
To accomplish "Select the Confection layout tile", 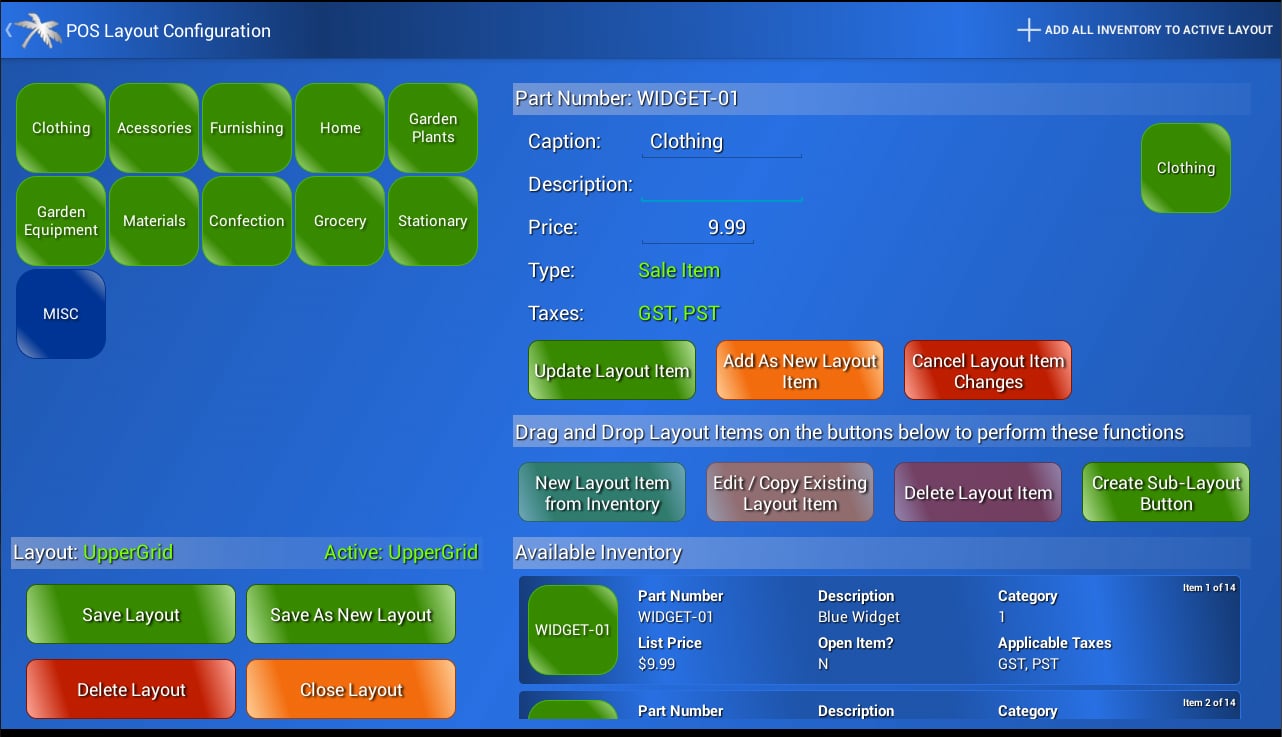I will click(247, 221).
